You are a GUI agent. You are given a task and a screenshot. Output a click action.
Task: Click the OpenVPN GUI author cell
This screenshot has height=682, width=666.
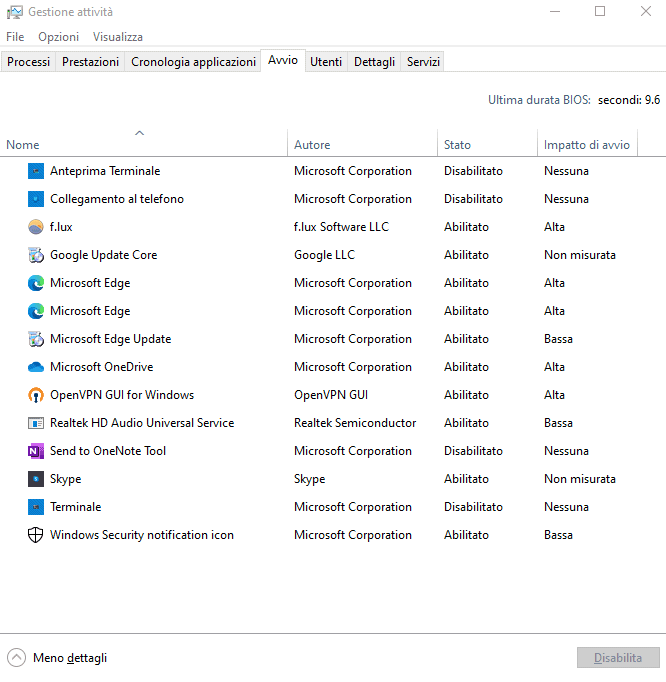coord(331,395)
